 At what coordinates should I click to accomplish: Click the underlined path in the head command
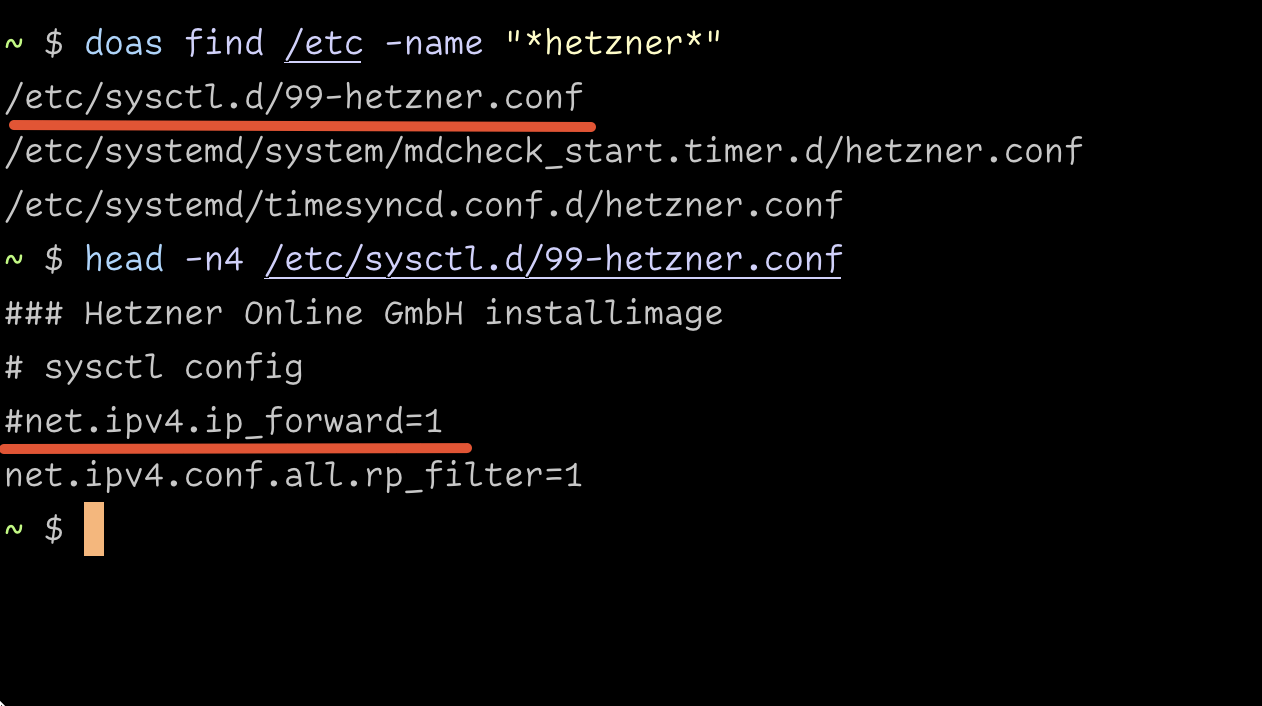pos(553,259)
